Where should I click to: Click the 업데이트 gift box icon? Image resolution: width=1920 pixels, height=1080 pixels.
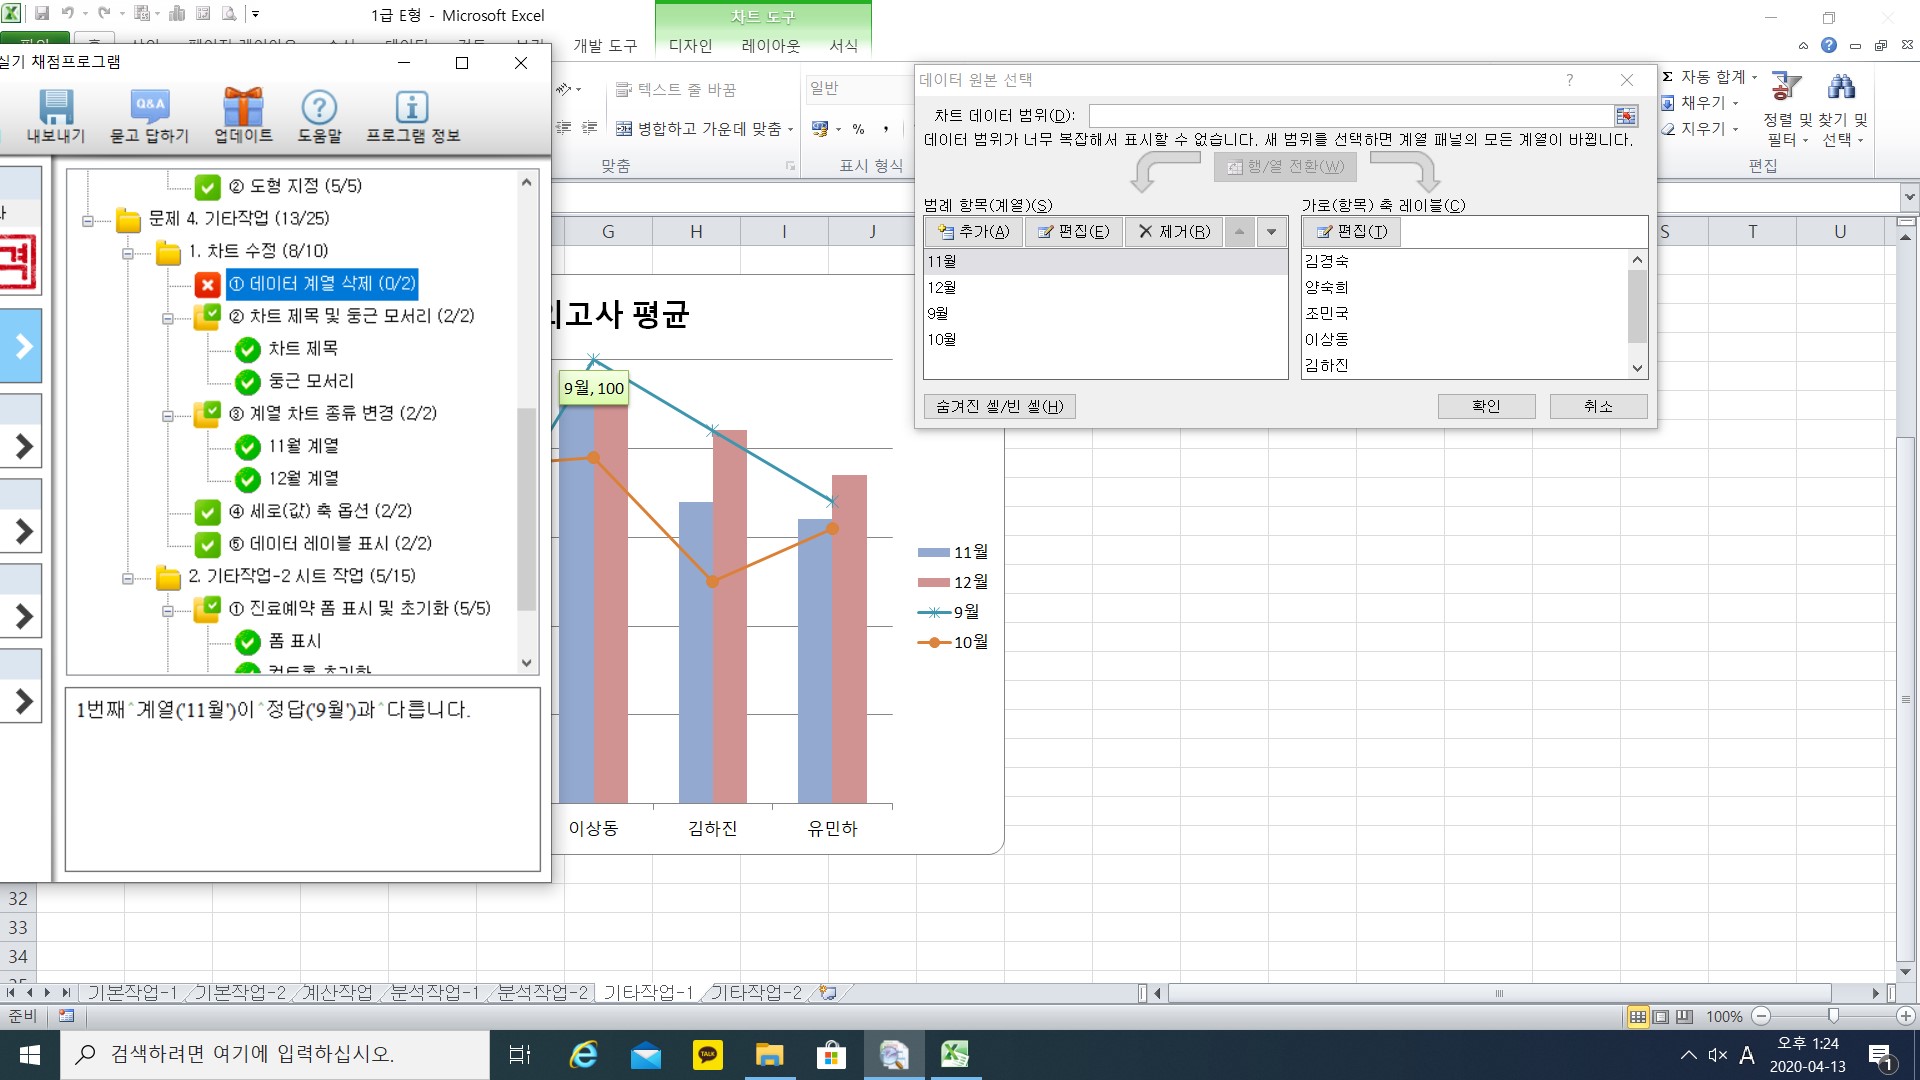click(243, 108)
